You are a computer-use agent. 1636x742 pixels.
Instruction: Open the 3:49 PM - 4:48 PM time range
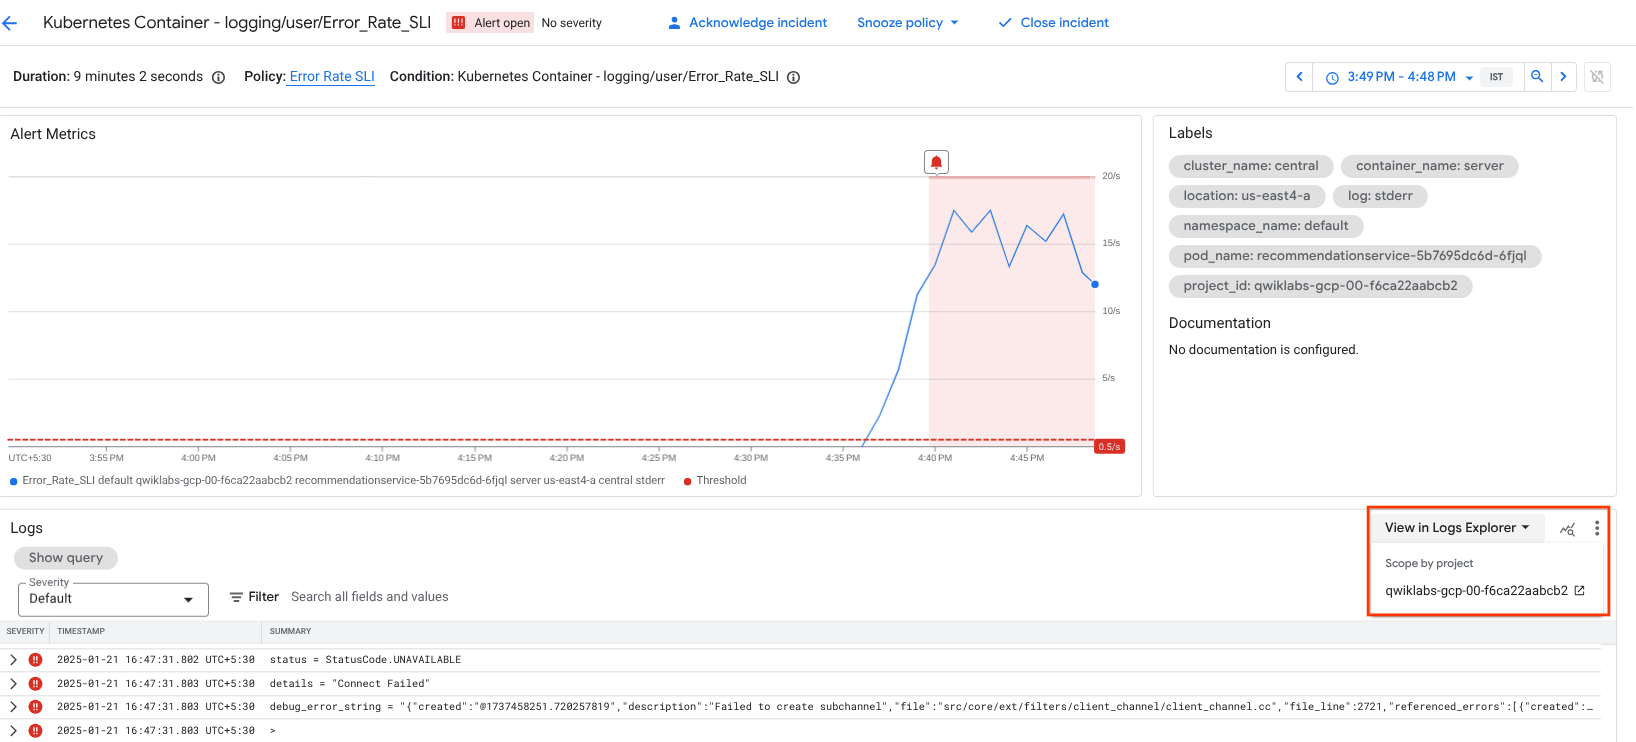(1400, 77)
